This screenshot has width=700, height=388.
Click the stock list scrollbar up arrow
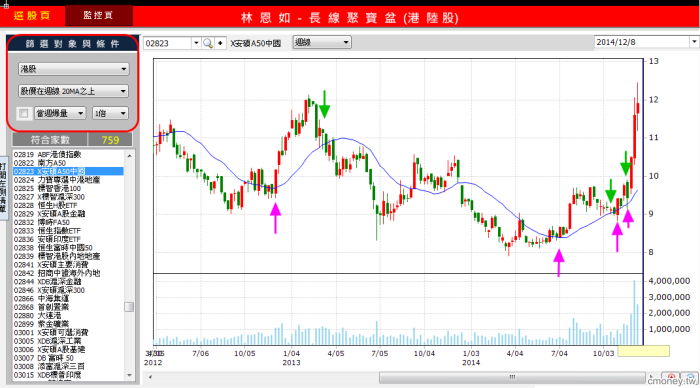click(x=129, y=156)
